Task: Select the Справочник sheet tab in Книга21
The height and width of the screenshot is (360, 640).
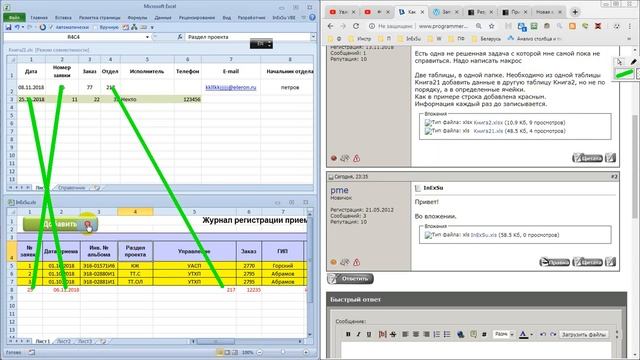Action: [x=72, y=188]
